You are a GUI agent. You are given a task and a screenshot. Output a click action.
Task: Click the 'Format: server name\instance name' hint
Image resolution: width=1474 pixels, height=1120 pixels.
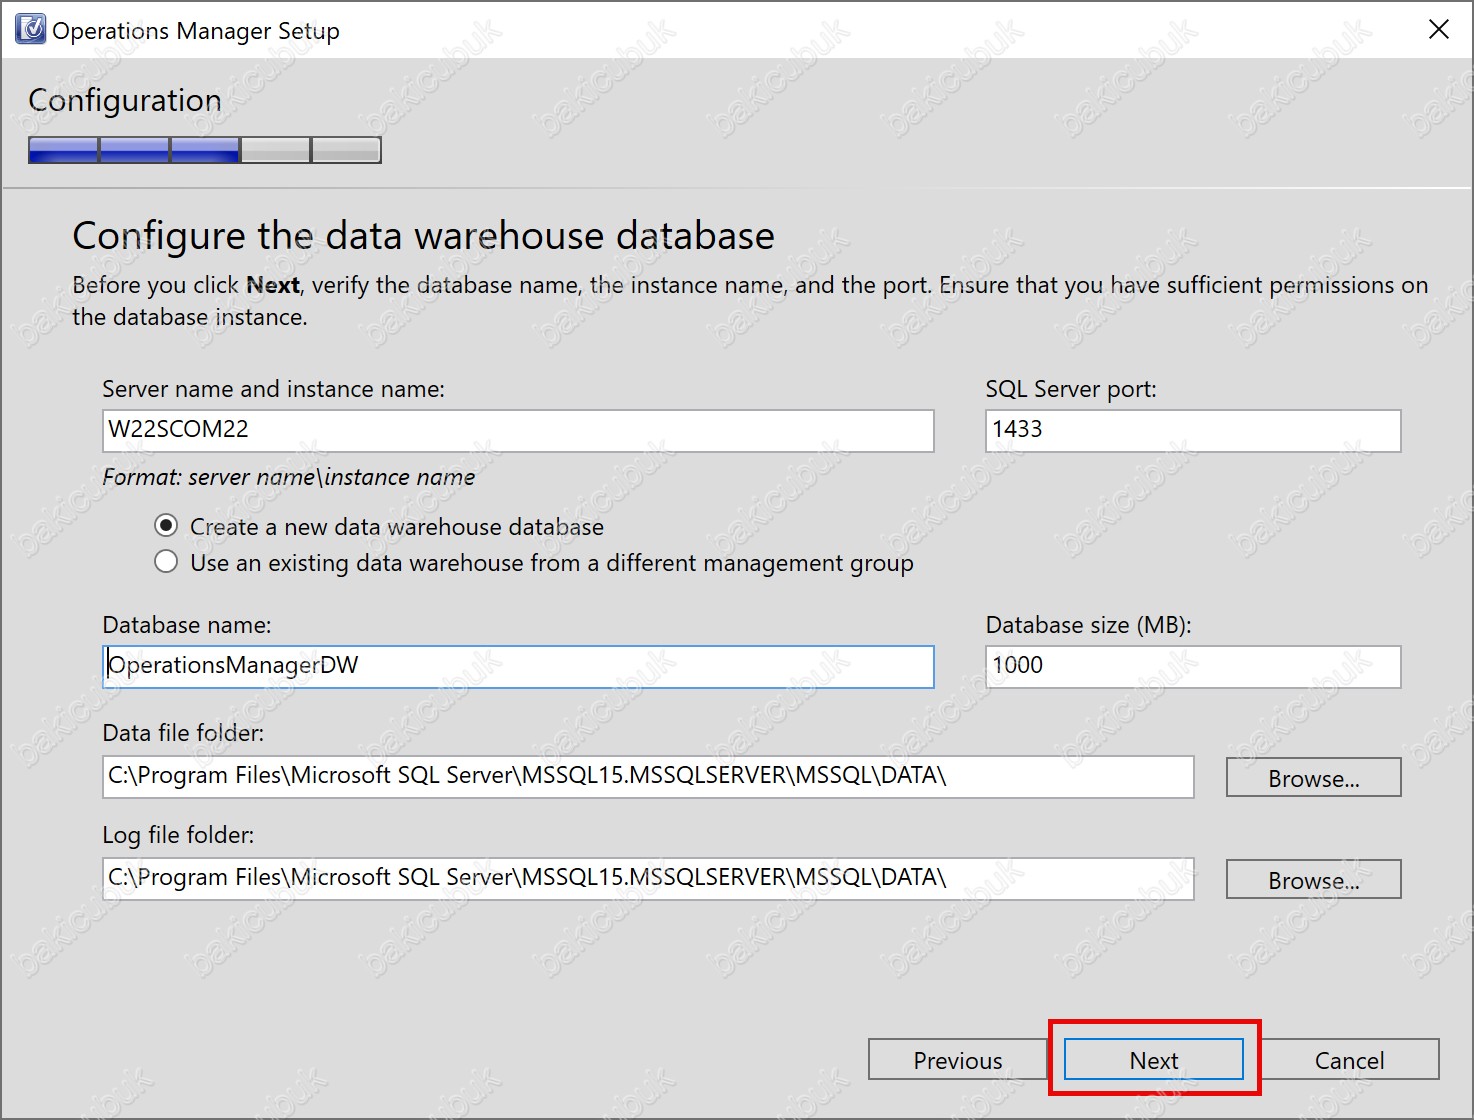point(289,477)
